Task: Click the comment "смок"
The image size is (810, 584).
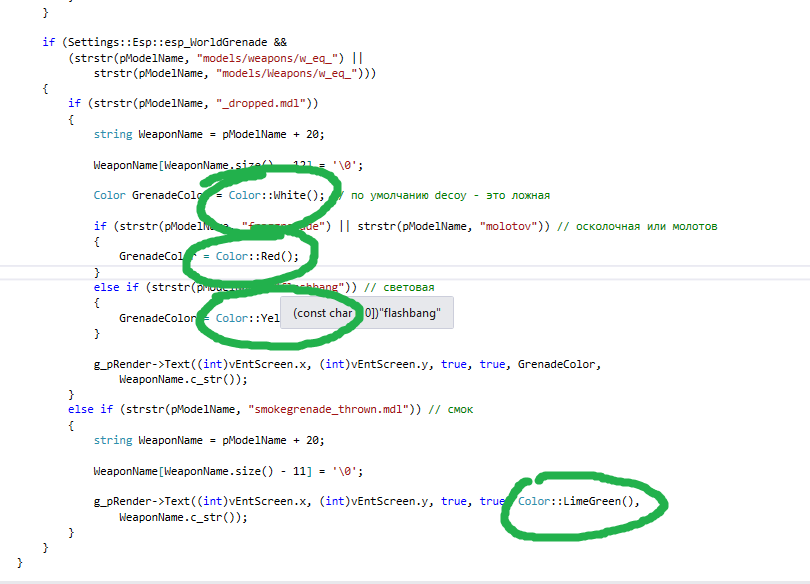Action: (x=450, y=409)
